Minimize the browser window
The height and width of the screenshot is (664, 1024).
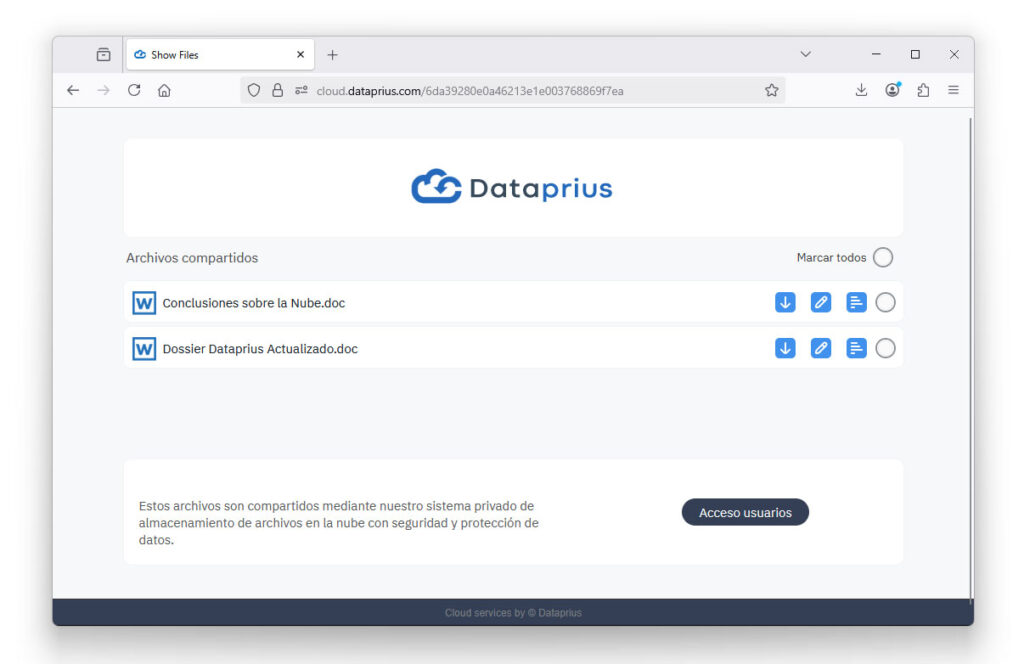[876, 54]
